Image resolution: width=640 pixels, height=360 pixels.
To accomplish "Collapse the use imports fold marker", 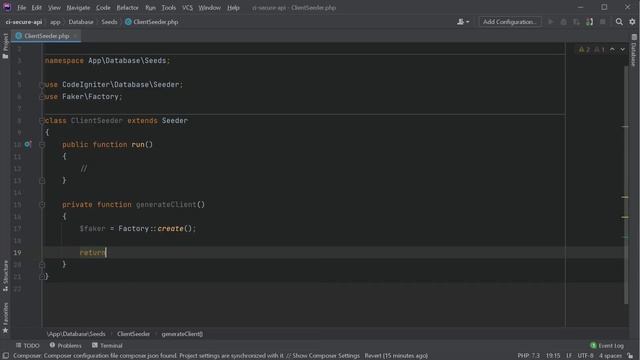I will click(42, 84).
